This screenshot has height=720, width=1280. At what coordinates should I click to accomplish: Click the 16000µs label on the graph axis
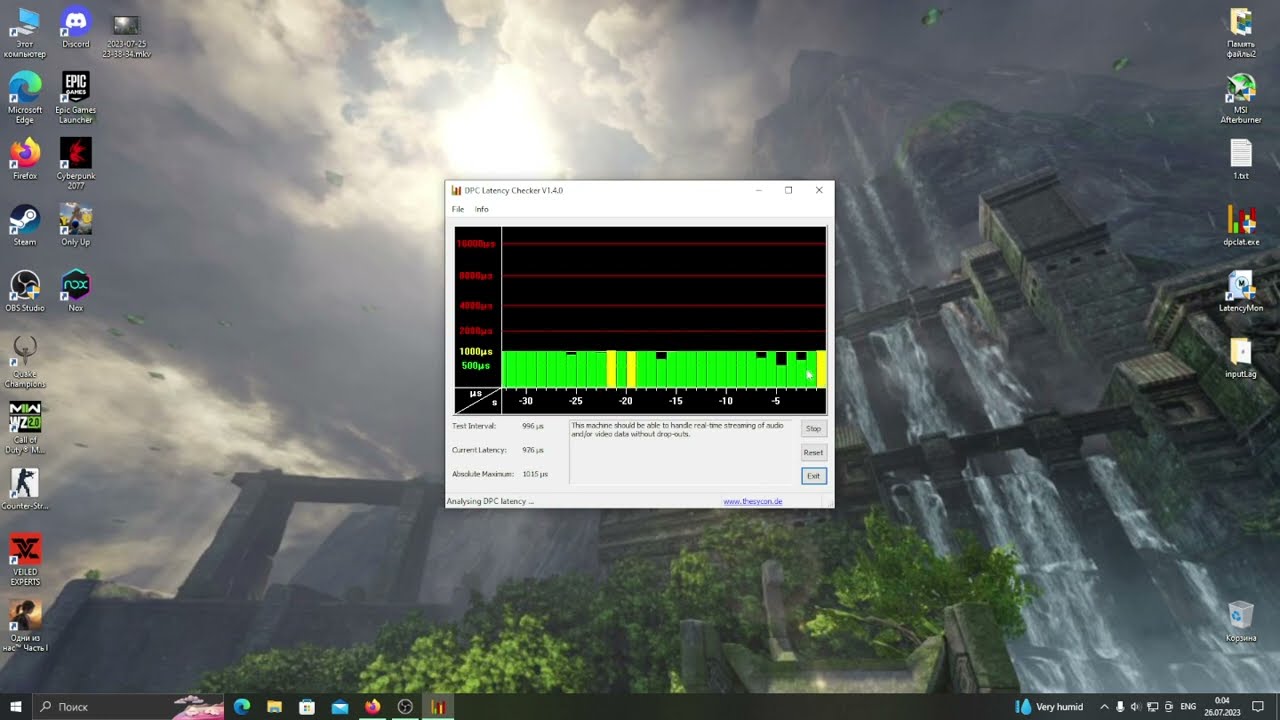pos(475,244)
